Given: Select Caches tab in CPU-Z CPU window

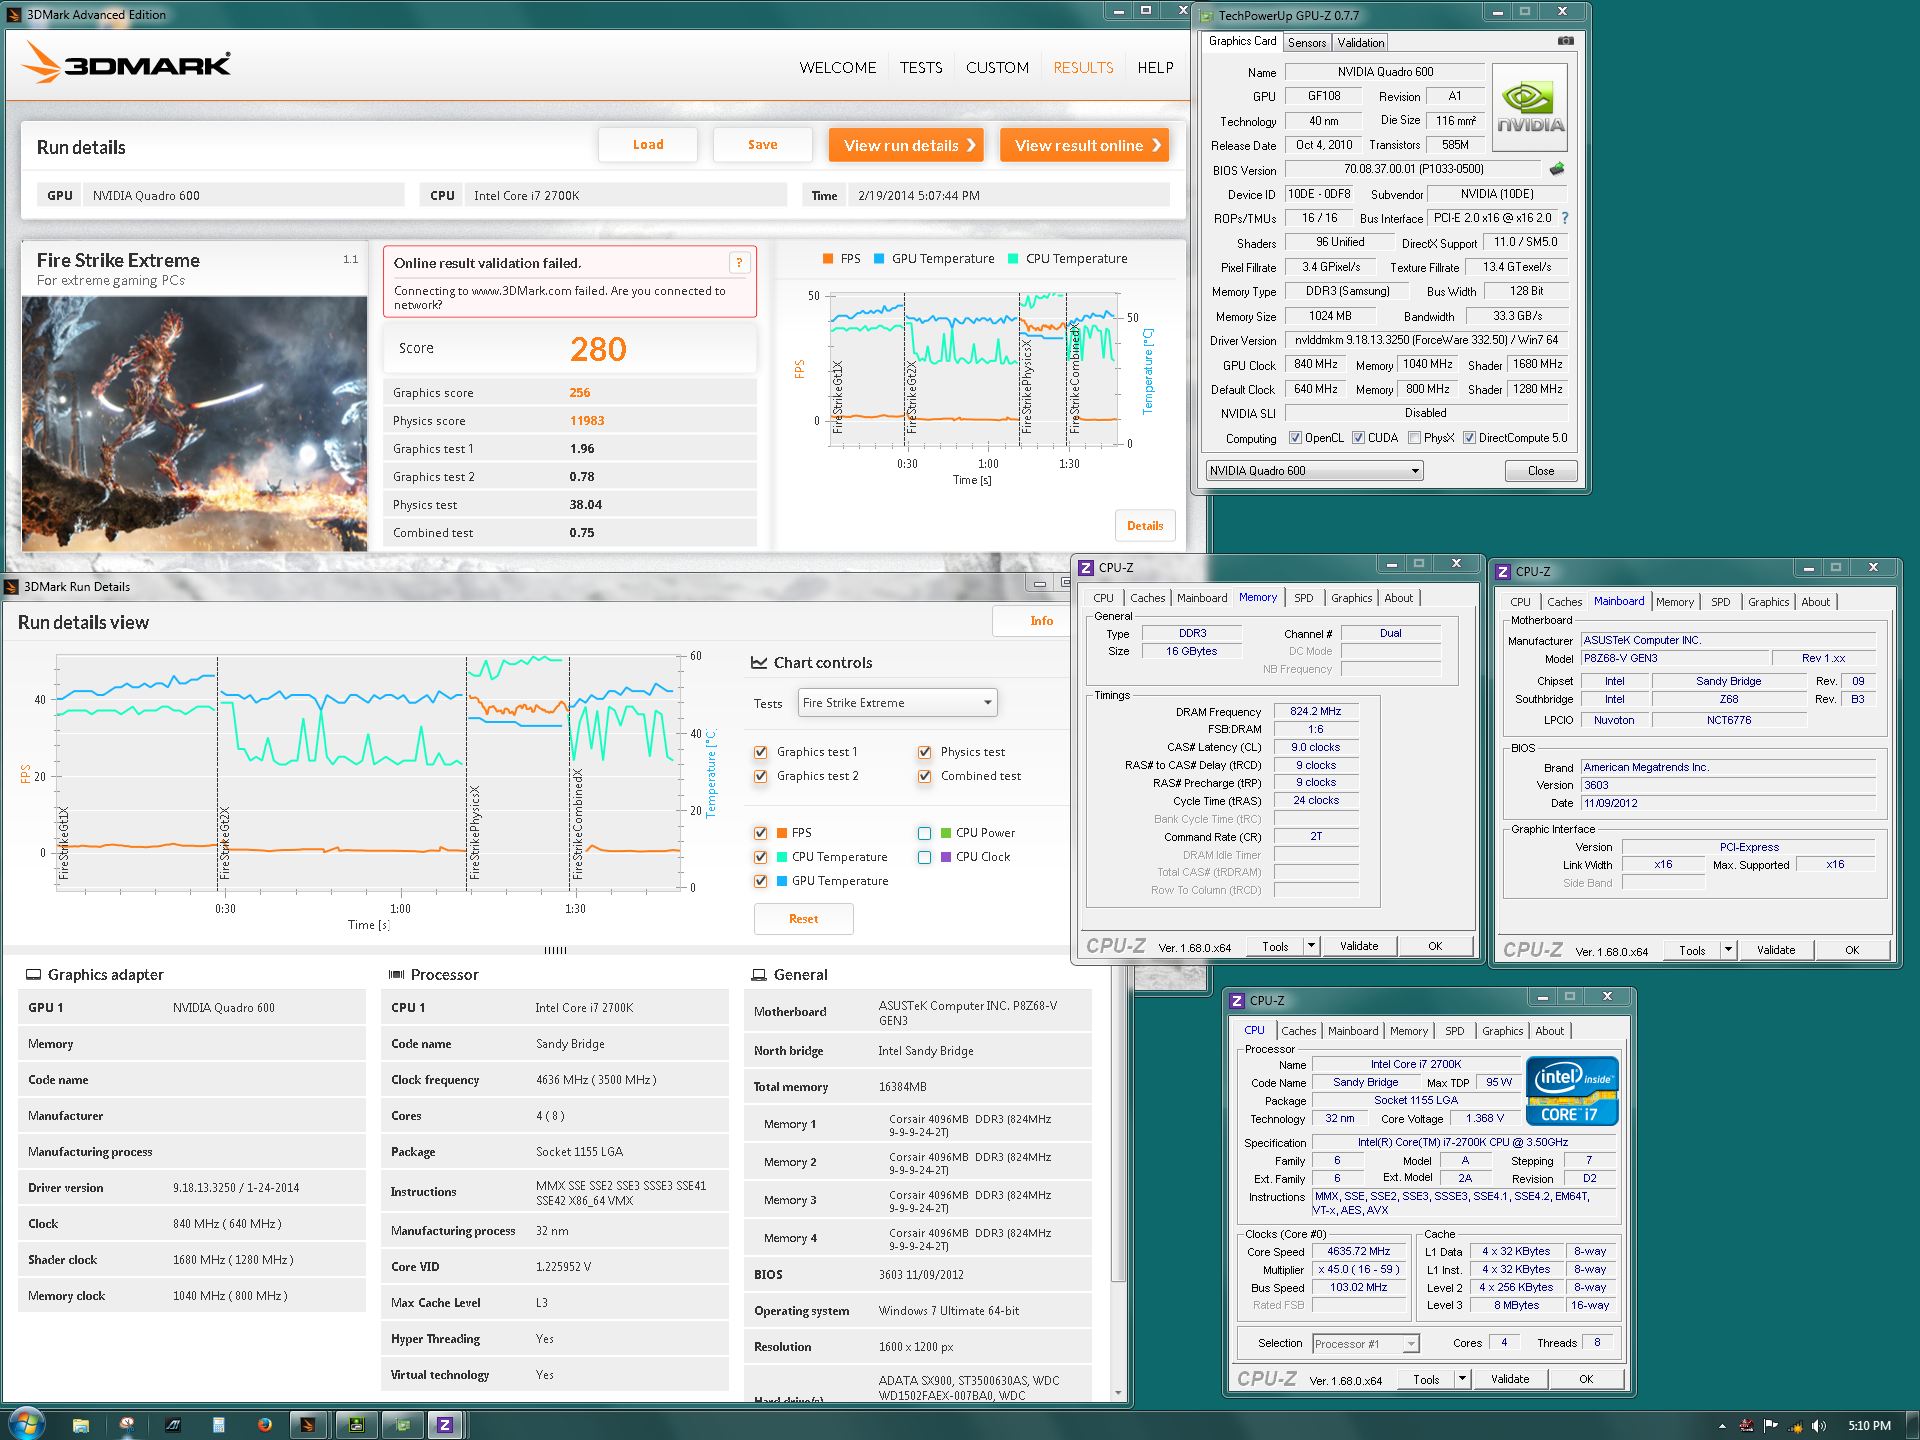Looking at the screenshot, I should tap(1299, 1031).
